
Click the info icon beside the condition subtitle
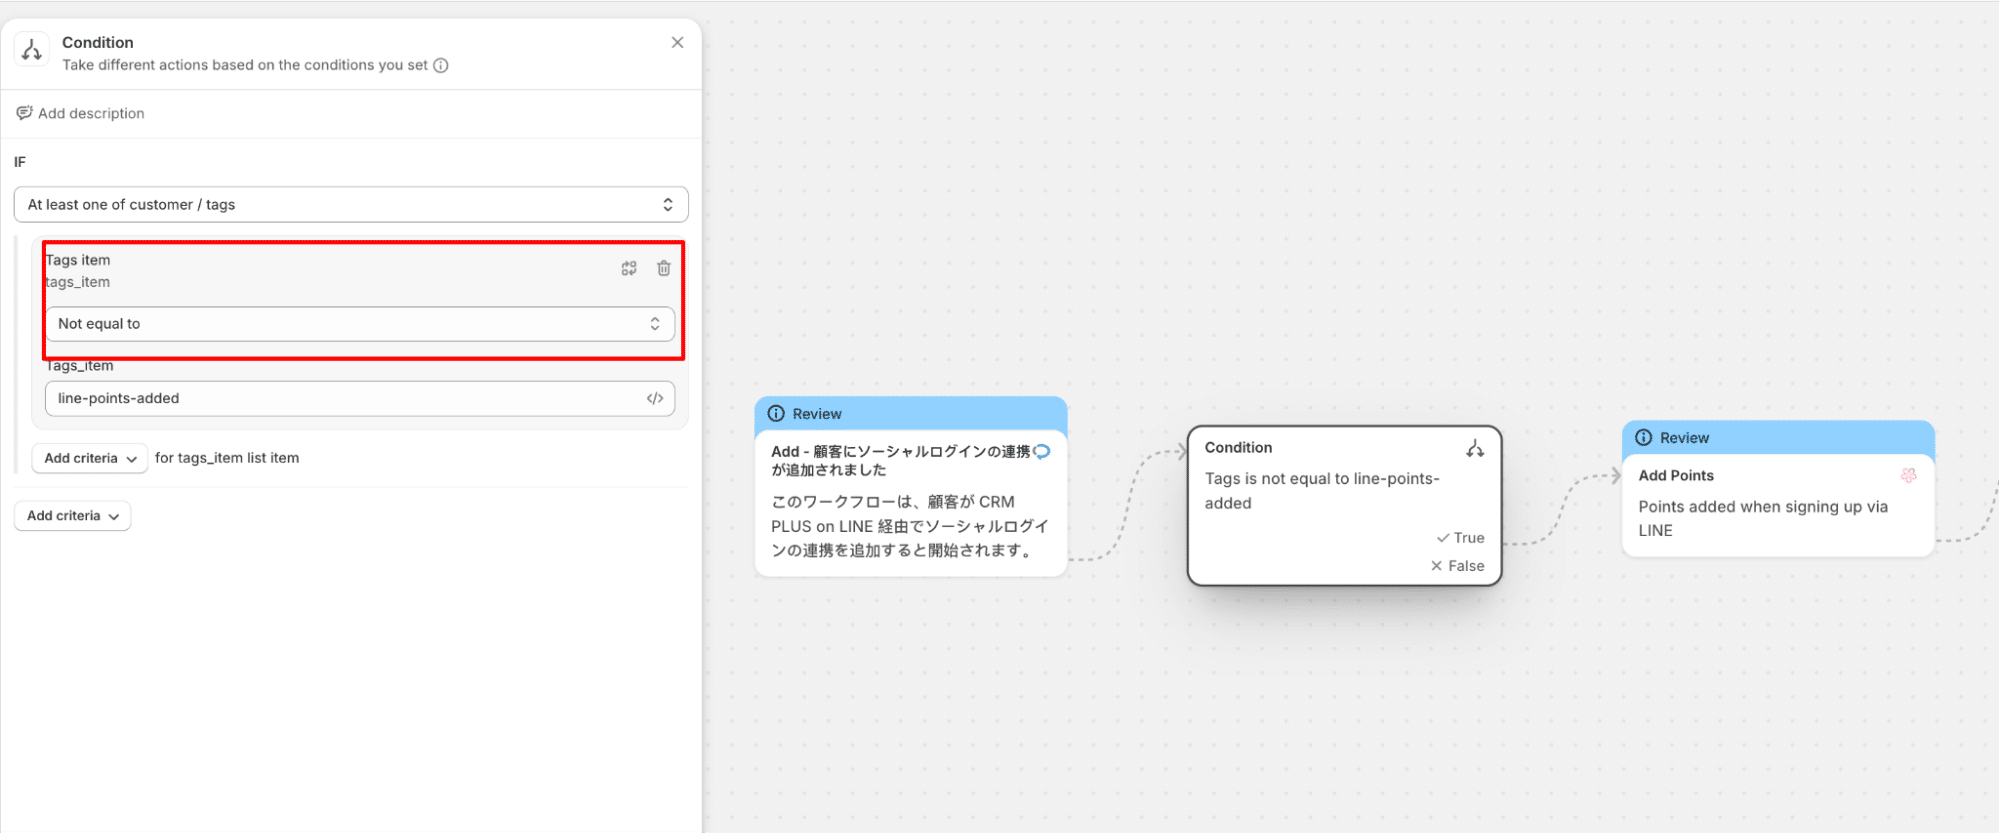pos(441,65)
